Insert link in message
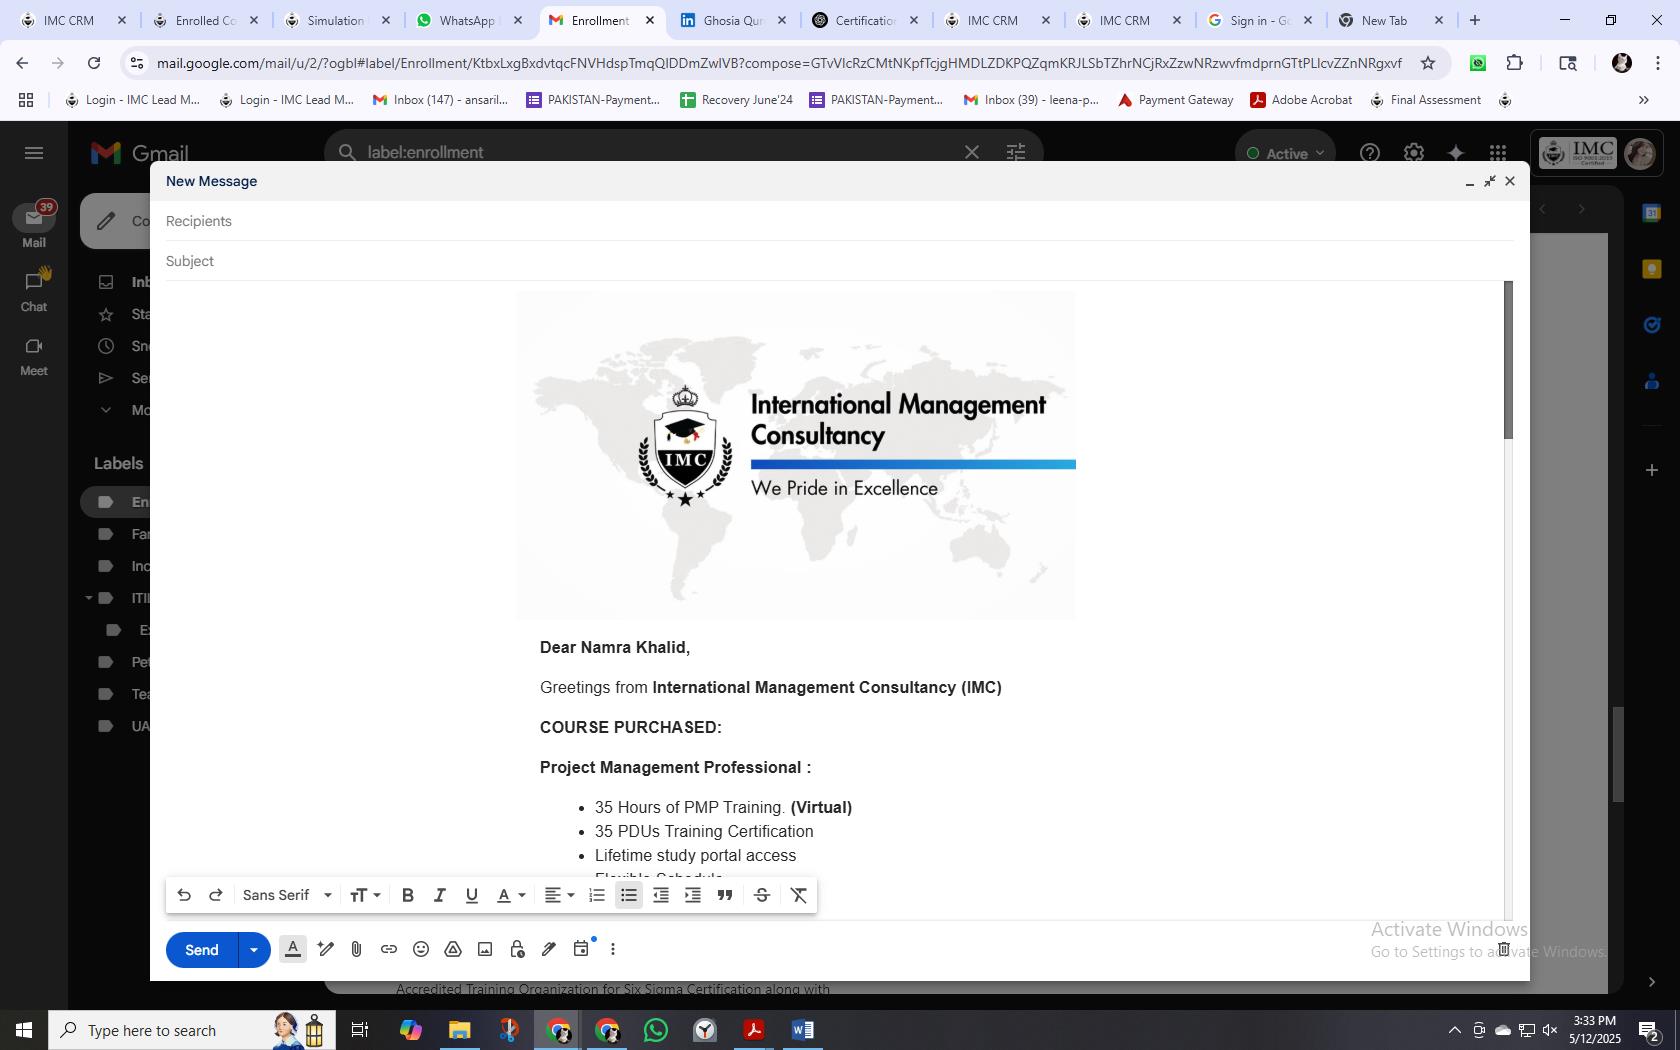 coord(389,949)
